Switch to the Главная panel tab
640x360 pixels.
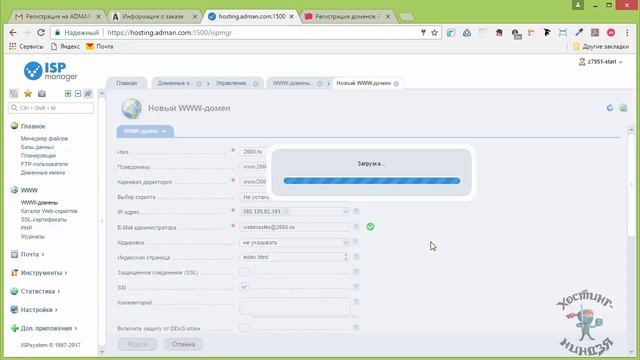[x=127, y=83]
